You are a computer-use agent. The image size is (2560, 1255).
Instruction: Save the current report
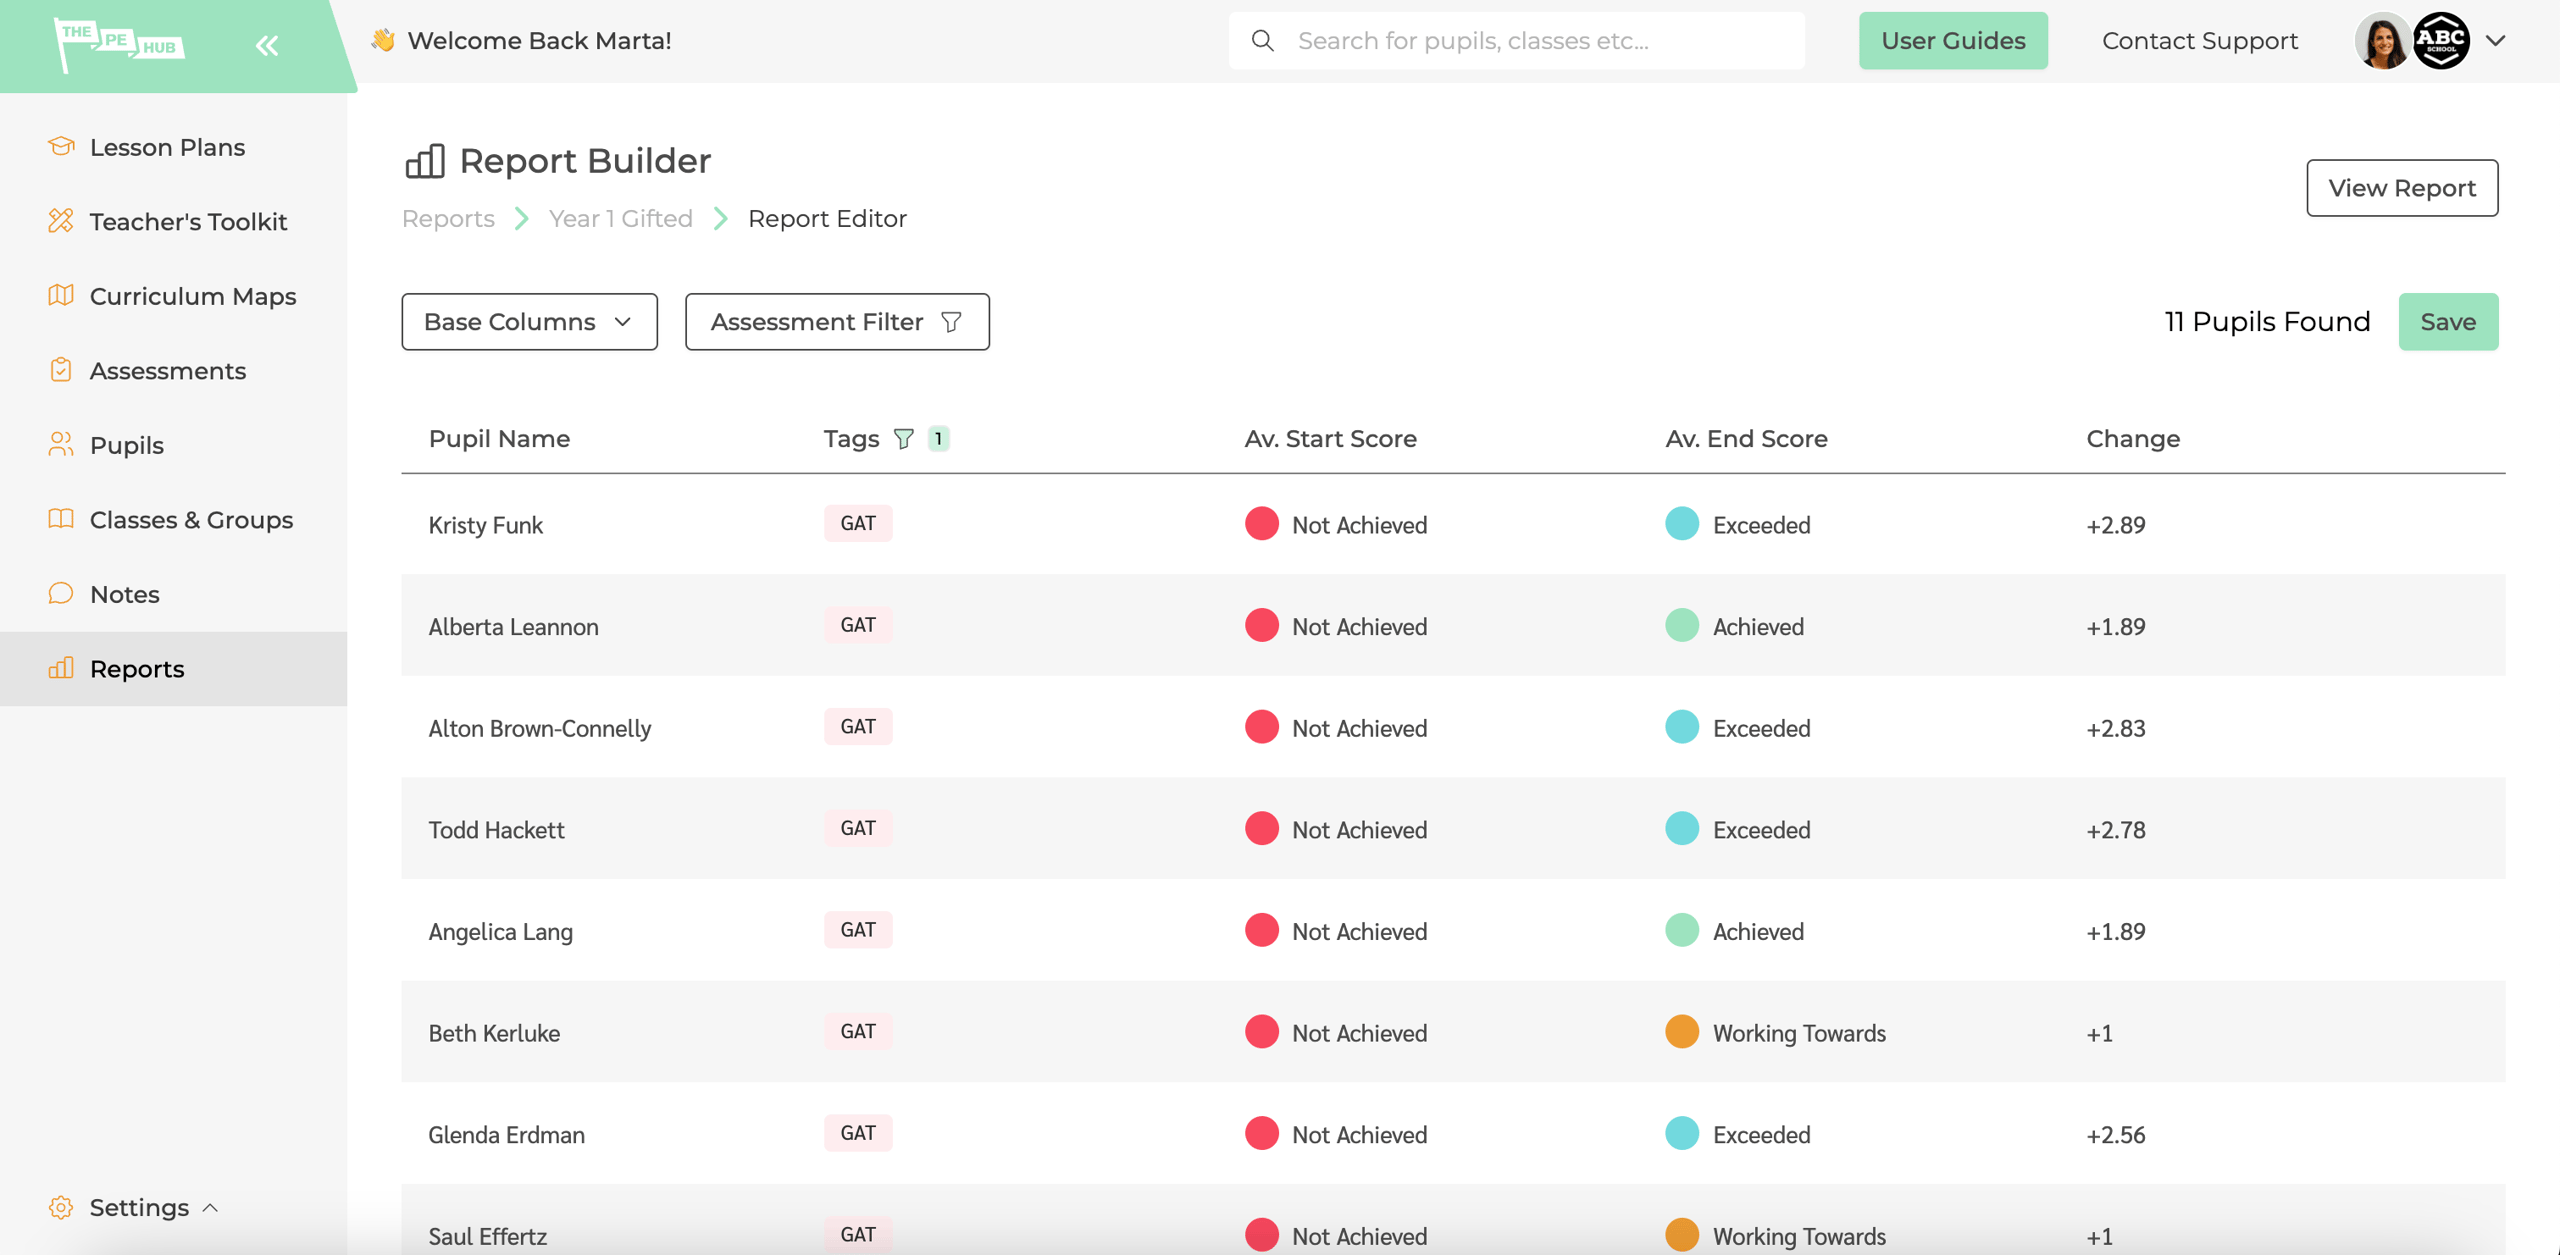point(2448,321)
